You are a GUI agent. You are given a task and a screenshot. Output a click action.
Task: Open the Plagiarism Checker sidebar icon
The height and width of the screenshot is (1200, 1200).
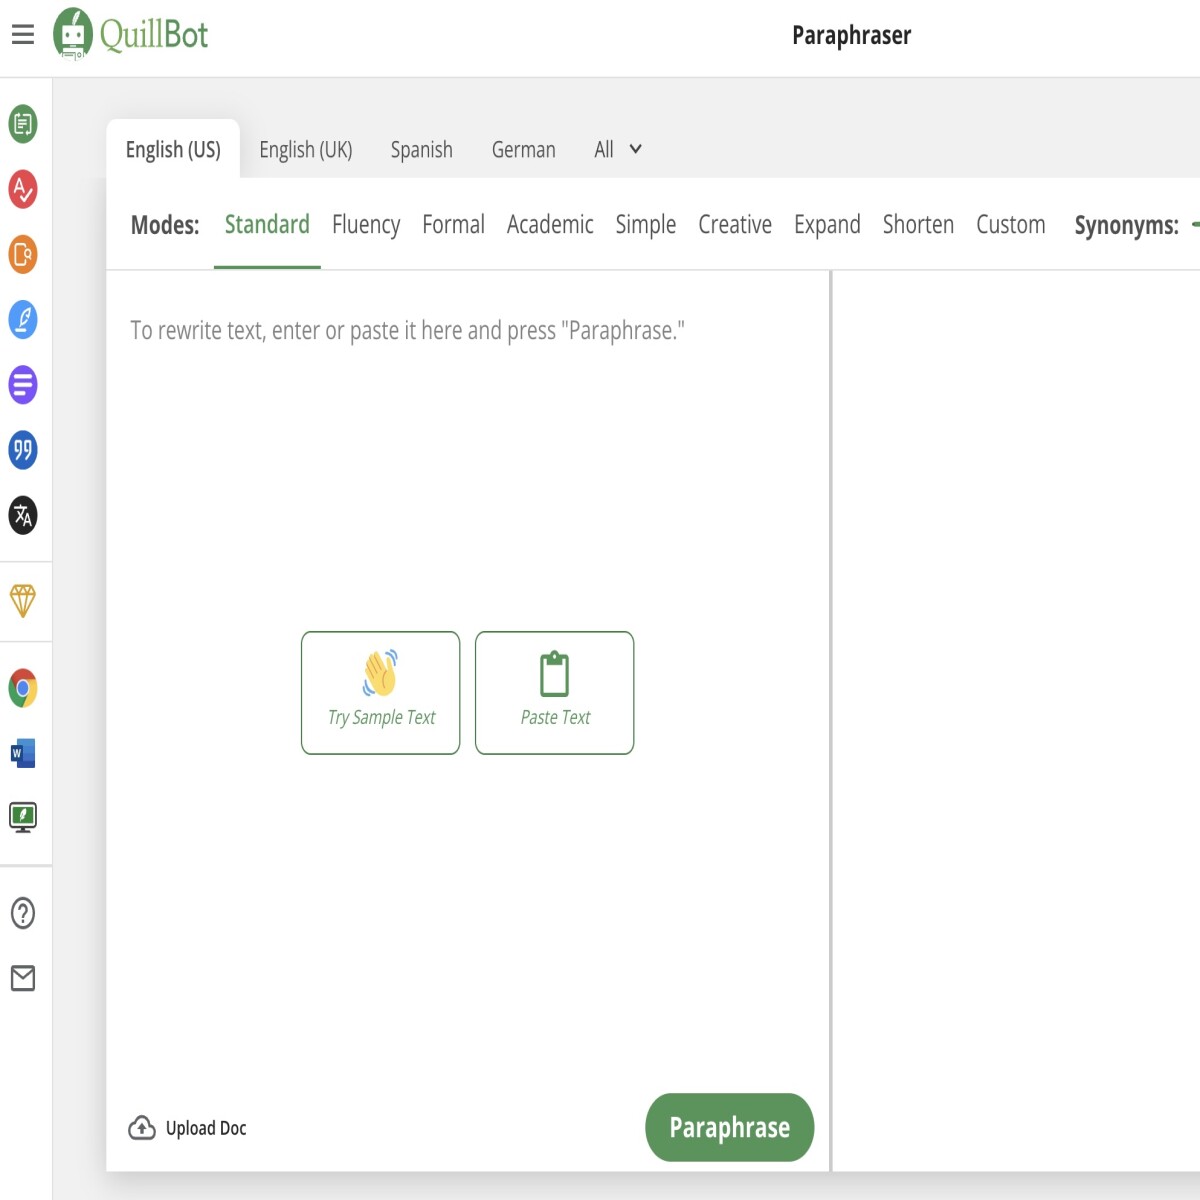point(23,254)
